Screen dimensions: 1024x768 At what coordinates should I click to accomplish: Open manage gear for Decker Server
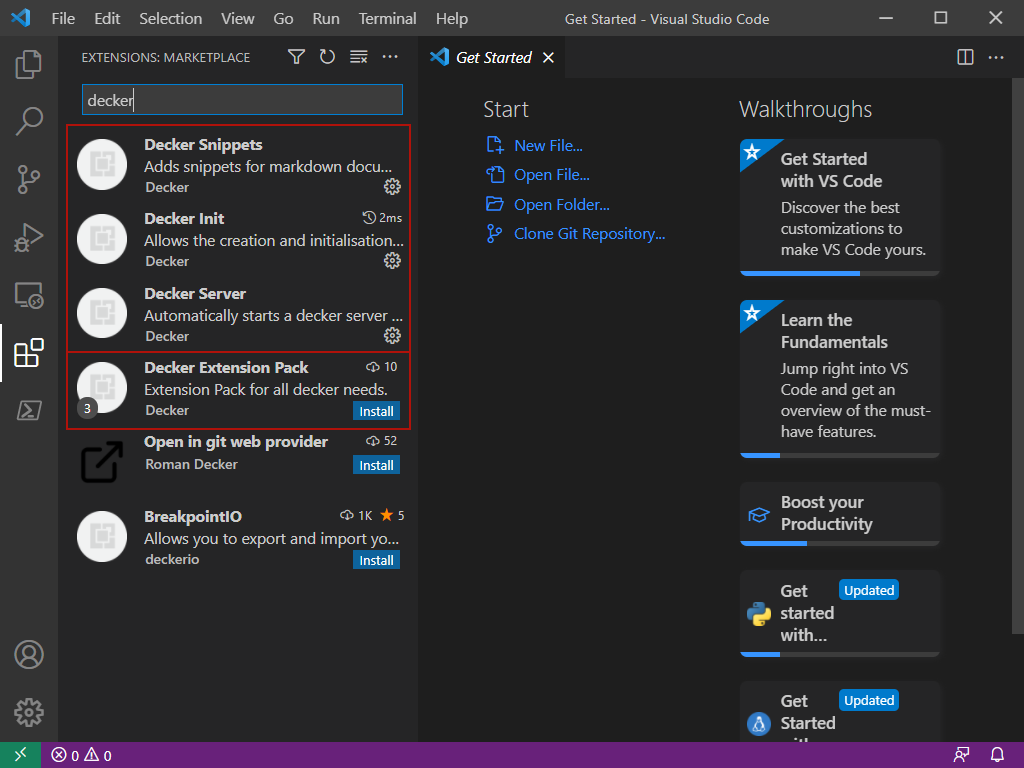tap(392, 335)
